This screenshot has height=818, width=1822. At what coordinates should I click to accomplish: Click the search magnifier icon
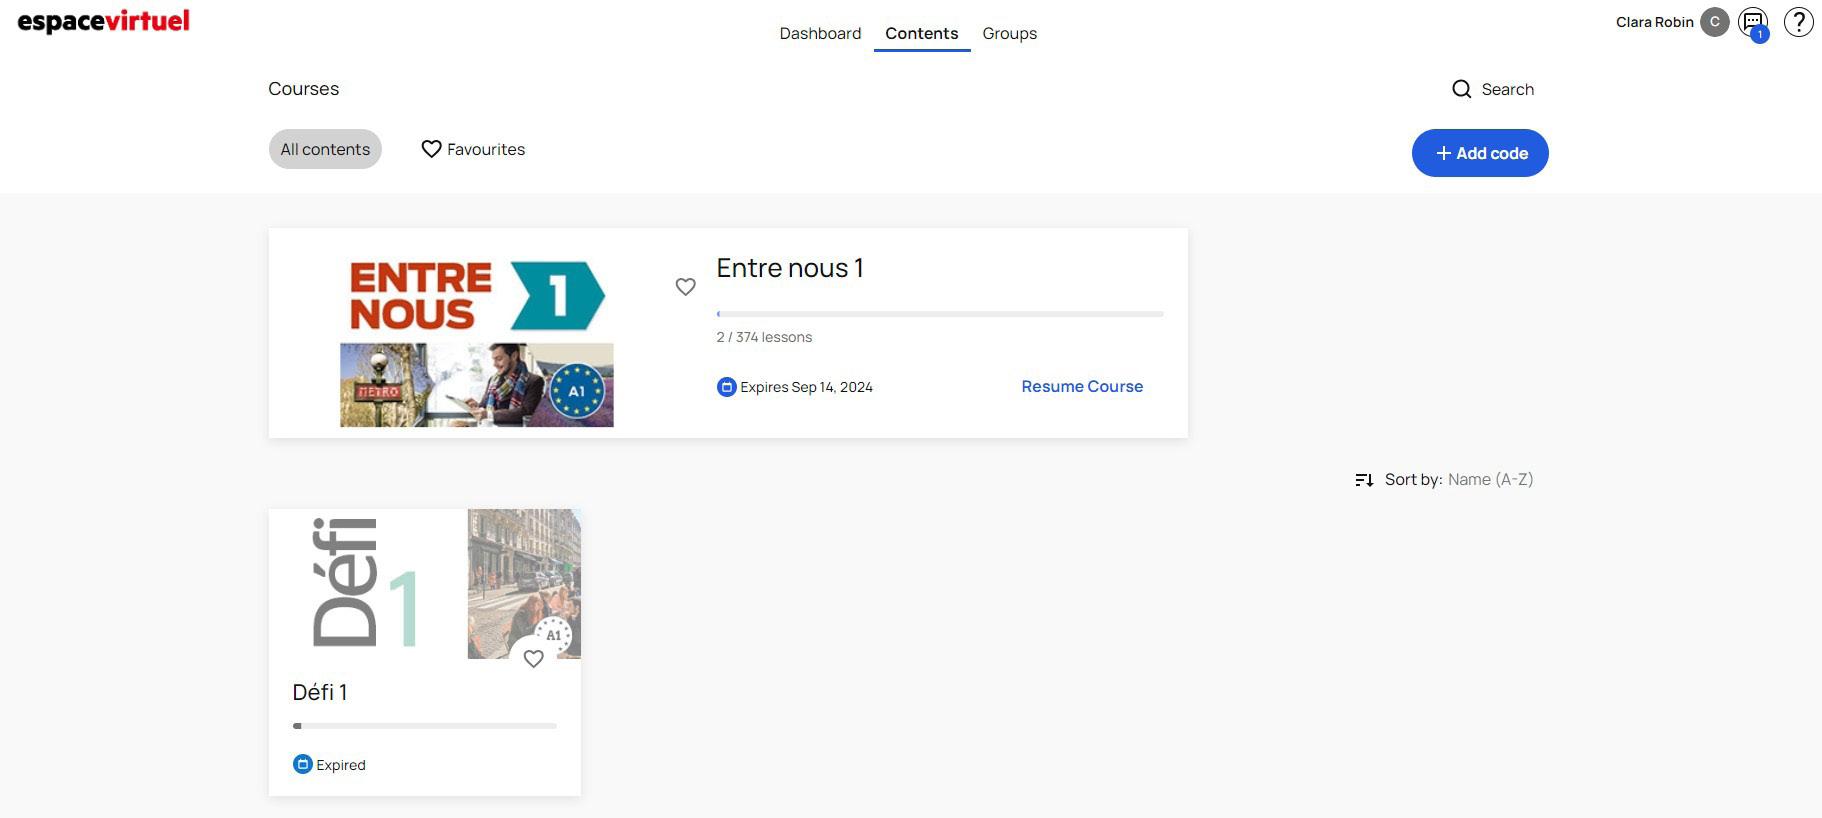click(1461, 89)
